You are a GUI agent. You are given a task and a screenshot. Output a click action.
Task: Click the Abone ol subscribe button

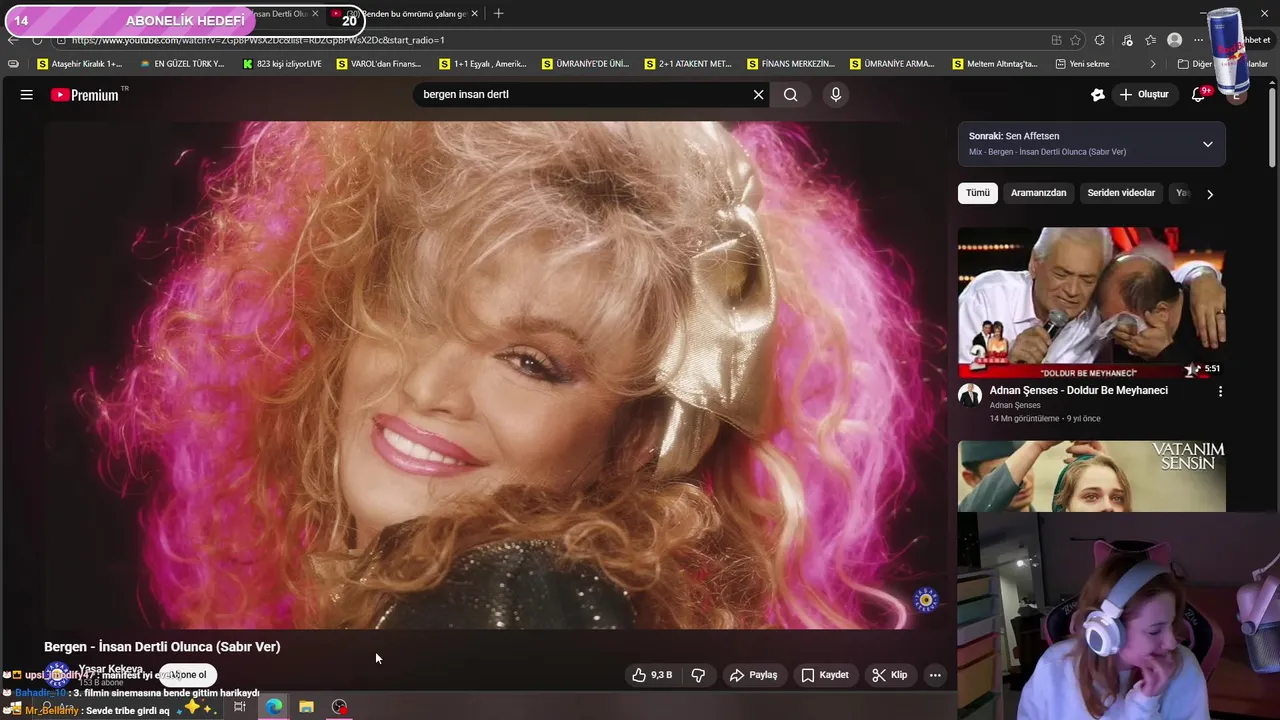coord(188,675)
